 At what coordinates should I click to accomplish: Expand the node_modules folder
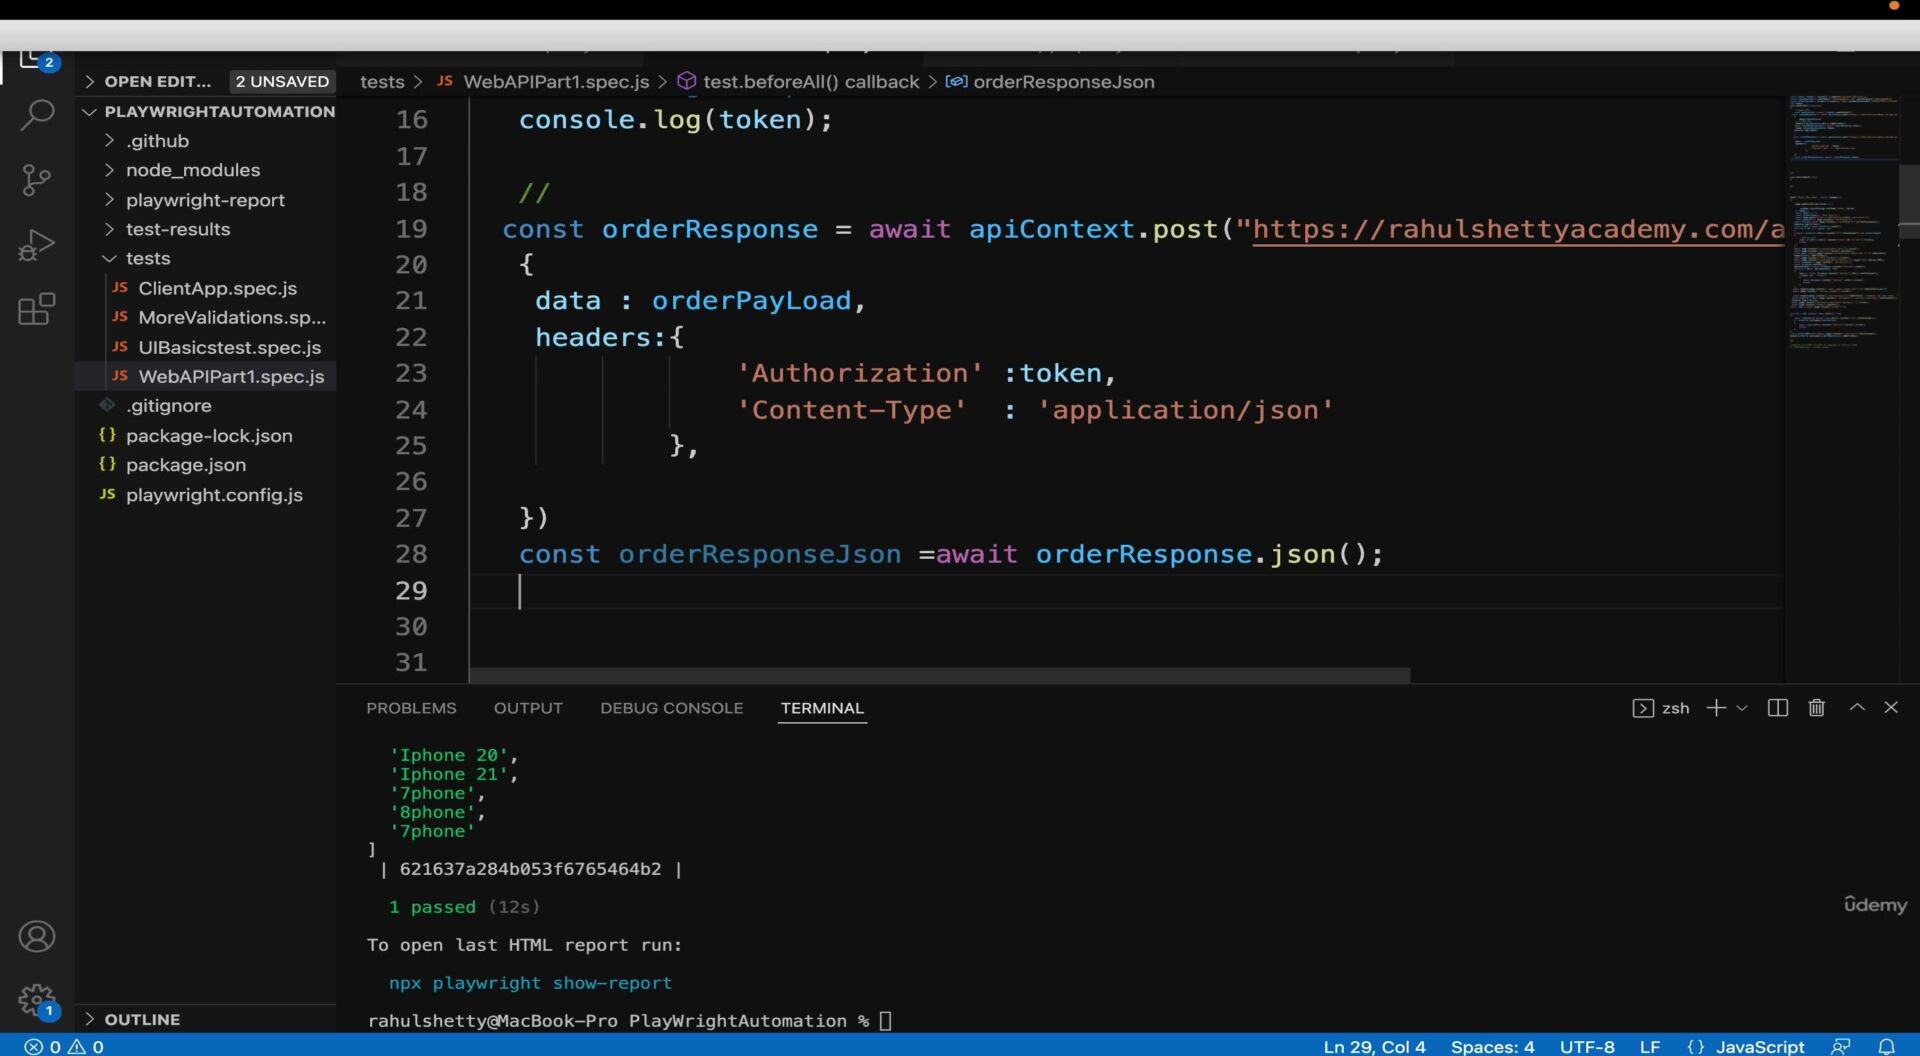(x=192, y=170)
